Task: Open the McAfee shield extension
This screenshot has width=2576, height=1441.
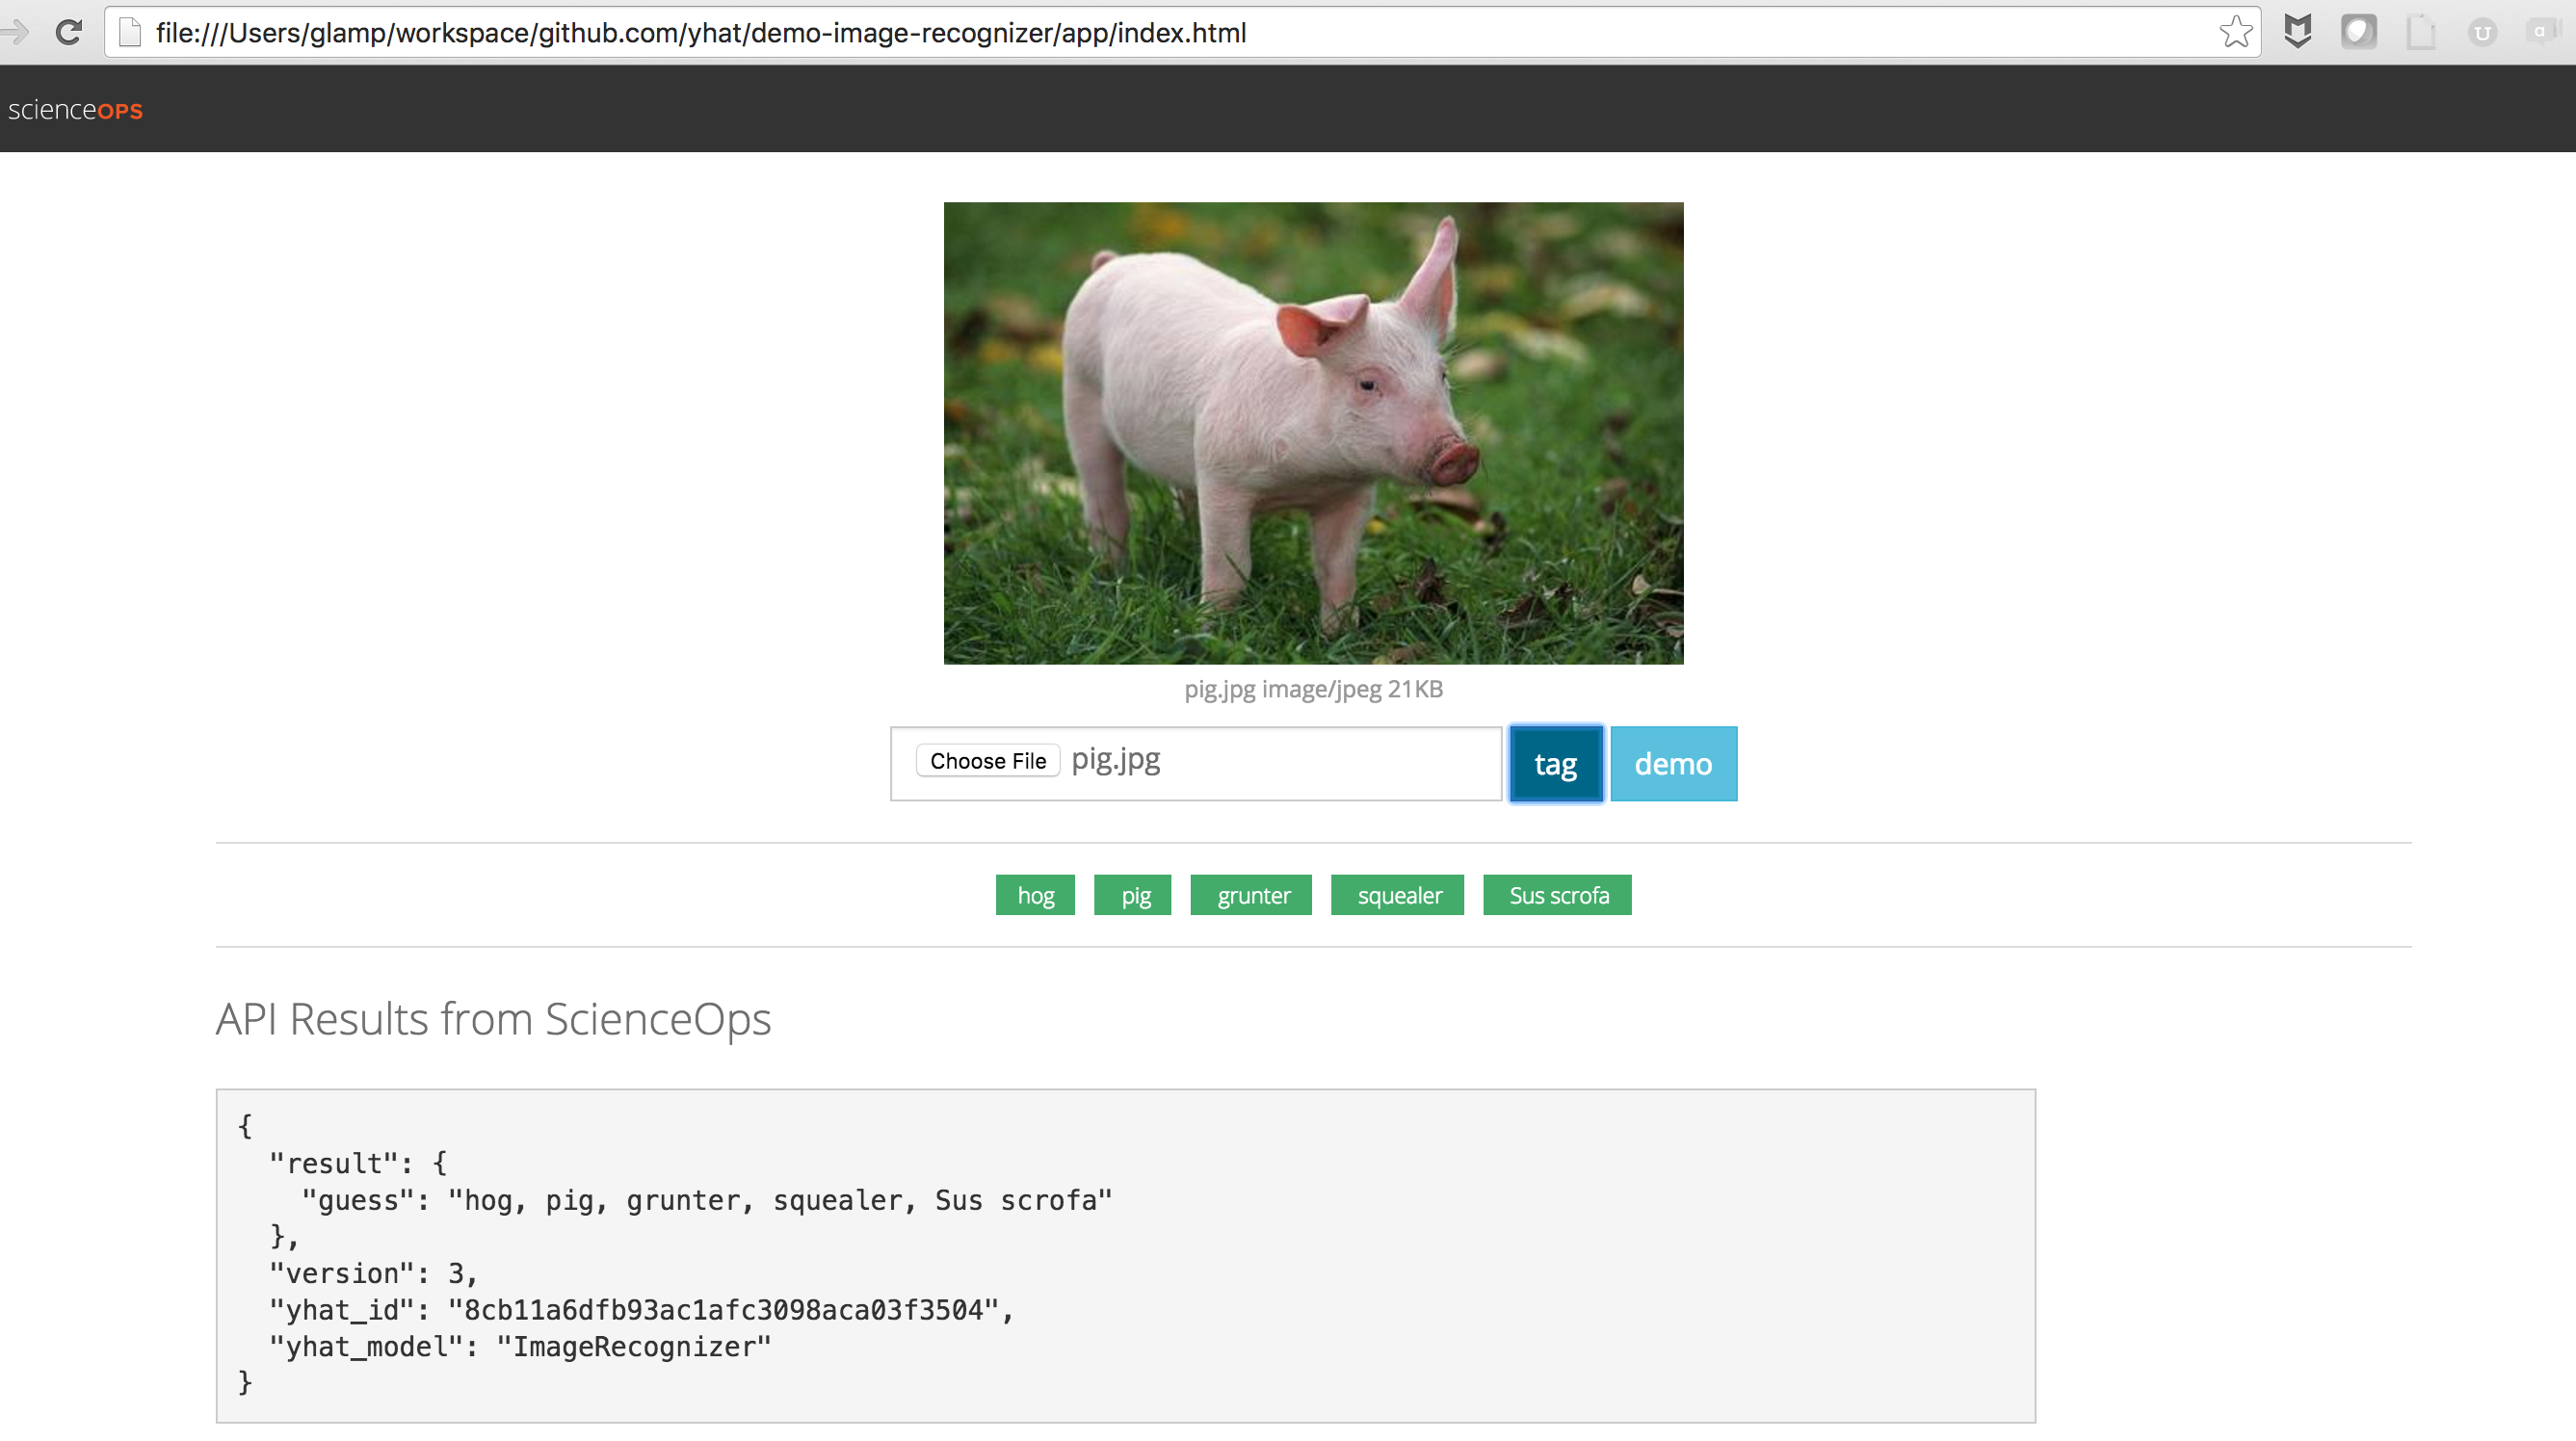Action: 2297,32
